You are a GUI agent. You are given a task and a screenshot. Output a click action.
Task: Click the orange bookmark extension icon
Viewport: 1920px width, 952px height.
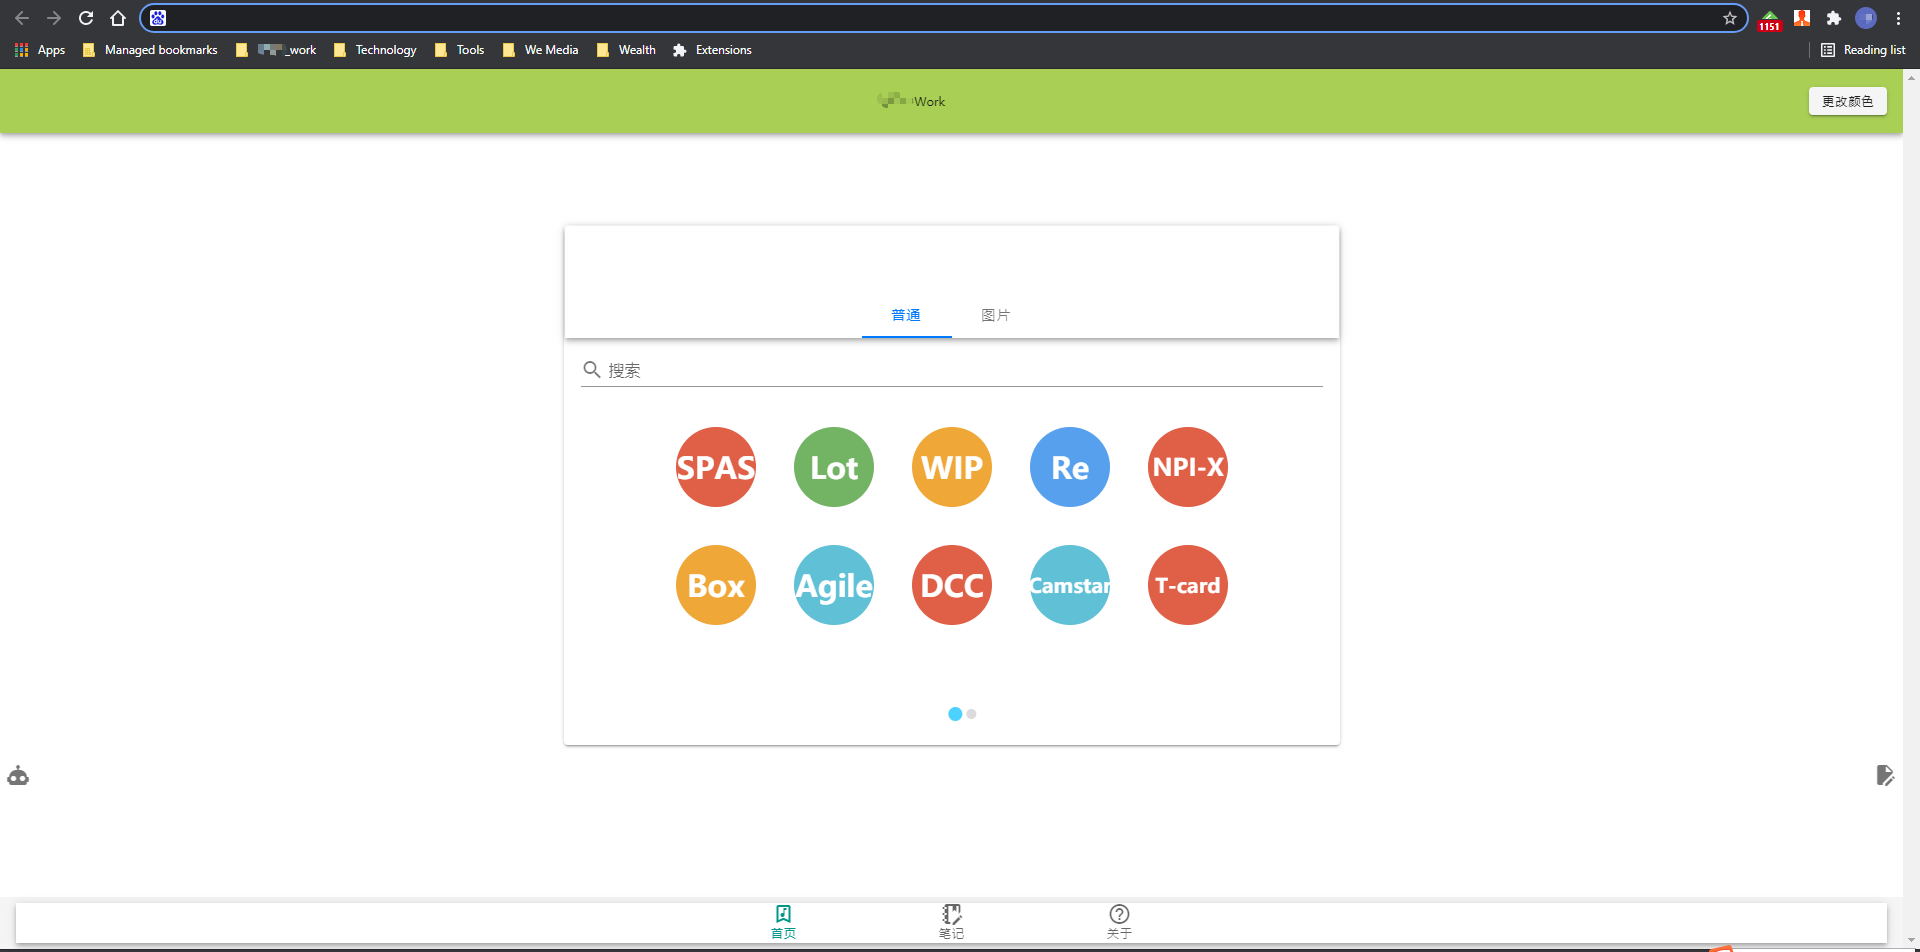pos(1802,18)
